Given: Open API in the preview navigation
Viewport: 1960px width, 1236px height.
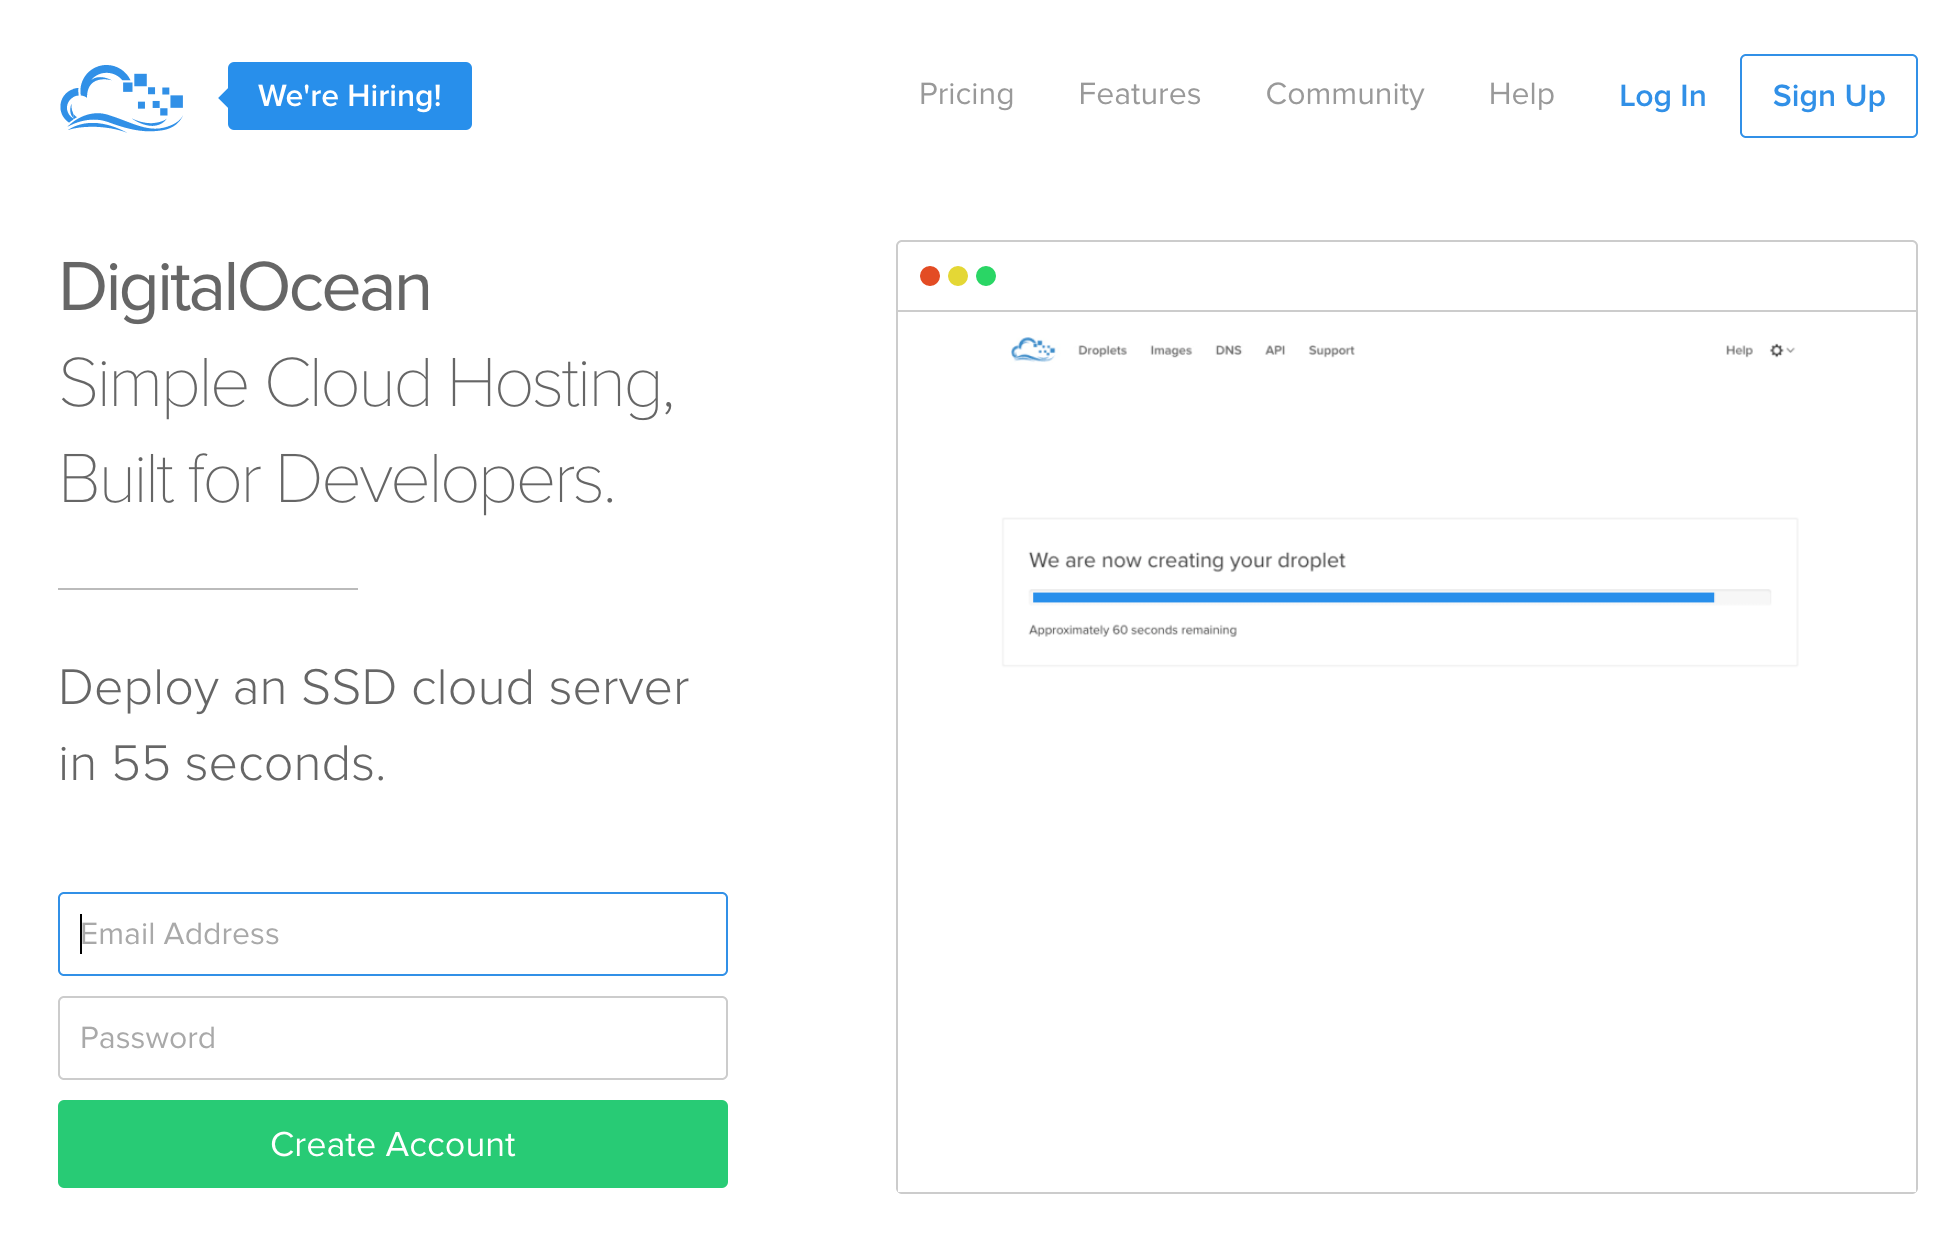Looking at the screenshot, I should click(x=1275, y=351).
